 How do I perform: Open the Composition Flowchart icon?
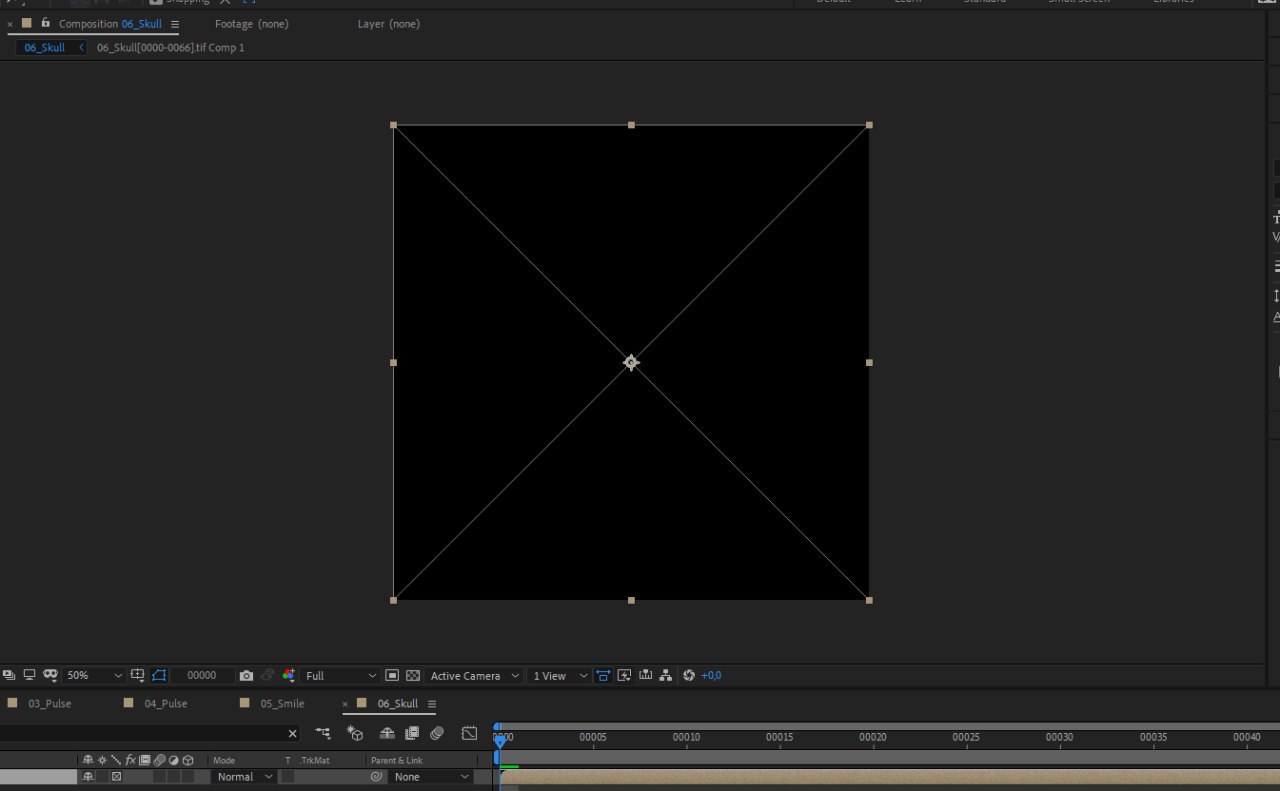pyautogui.click(x=666, y=676)
